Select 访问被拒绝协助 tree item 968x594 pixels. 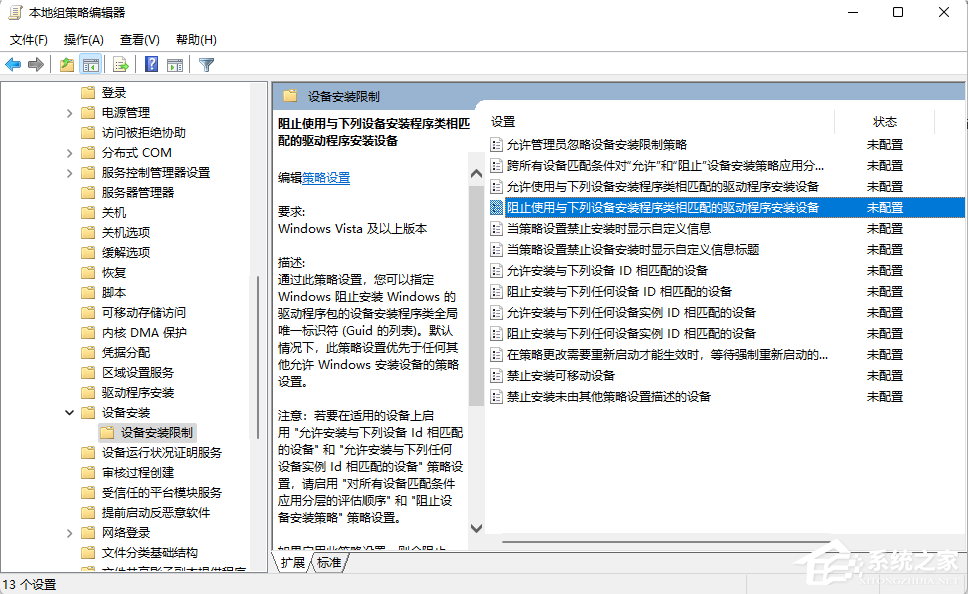click(143, 133)
